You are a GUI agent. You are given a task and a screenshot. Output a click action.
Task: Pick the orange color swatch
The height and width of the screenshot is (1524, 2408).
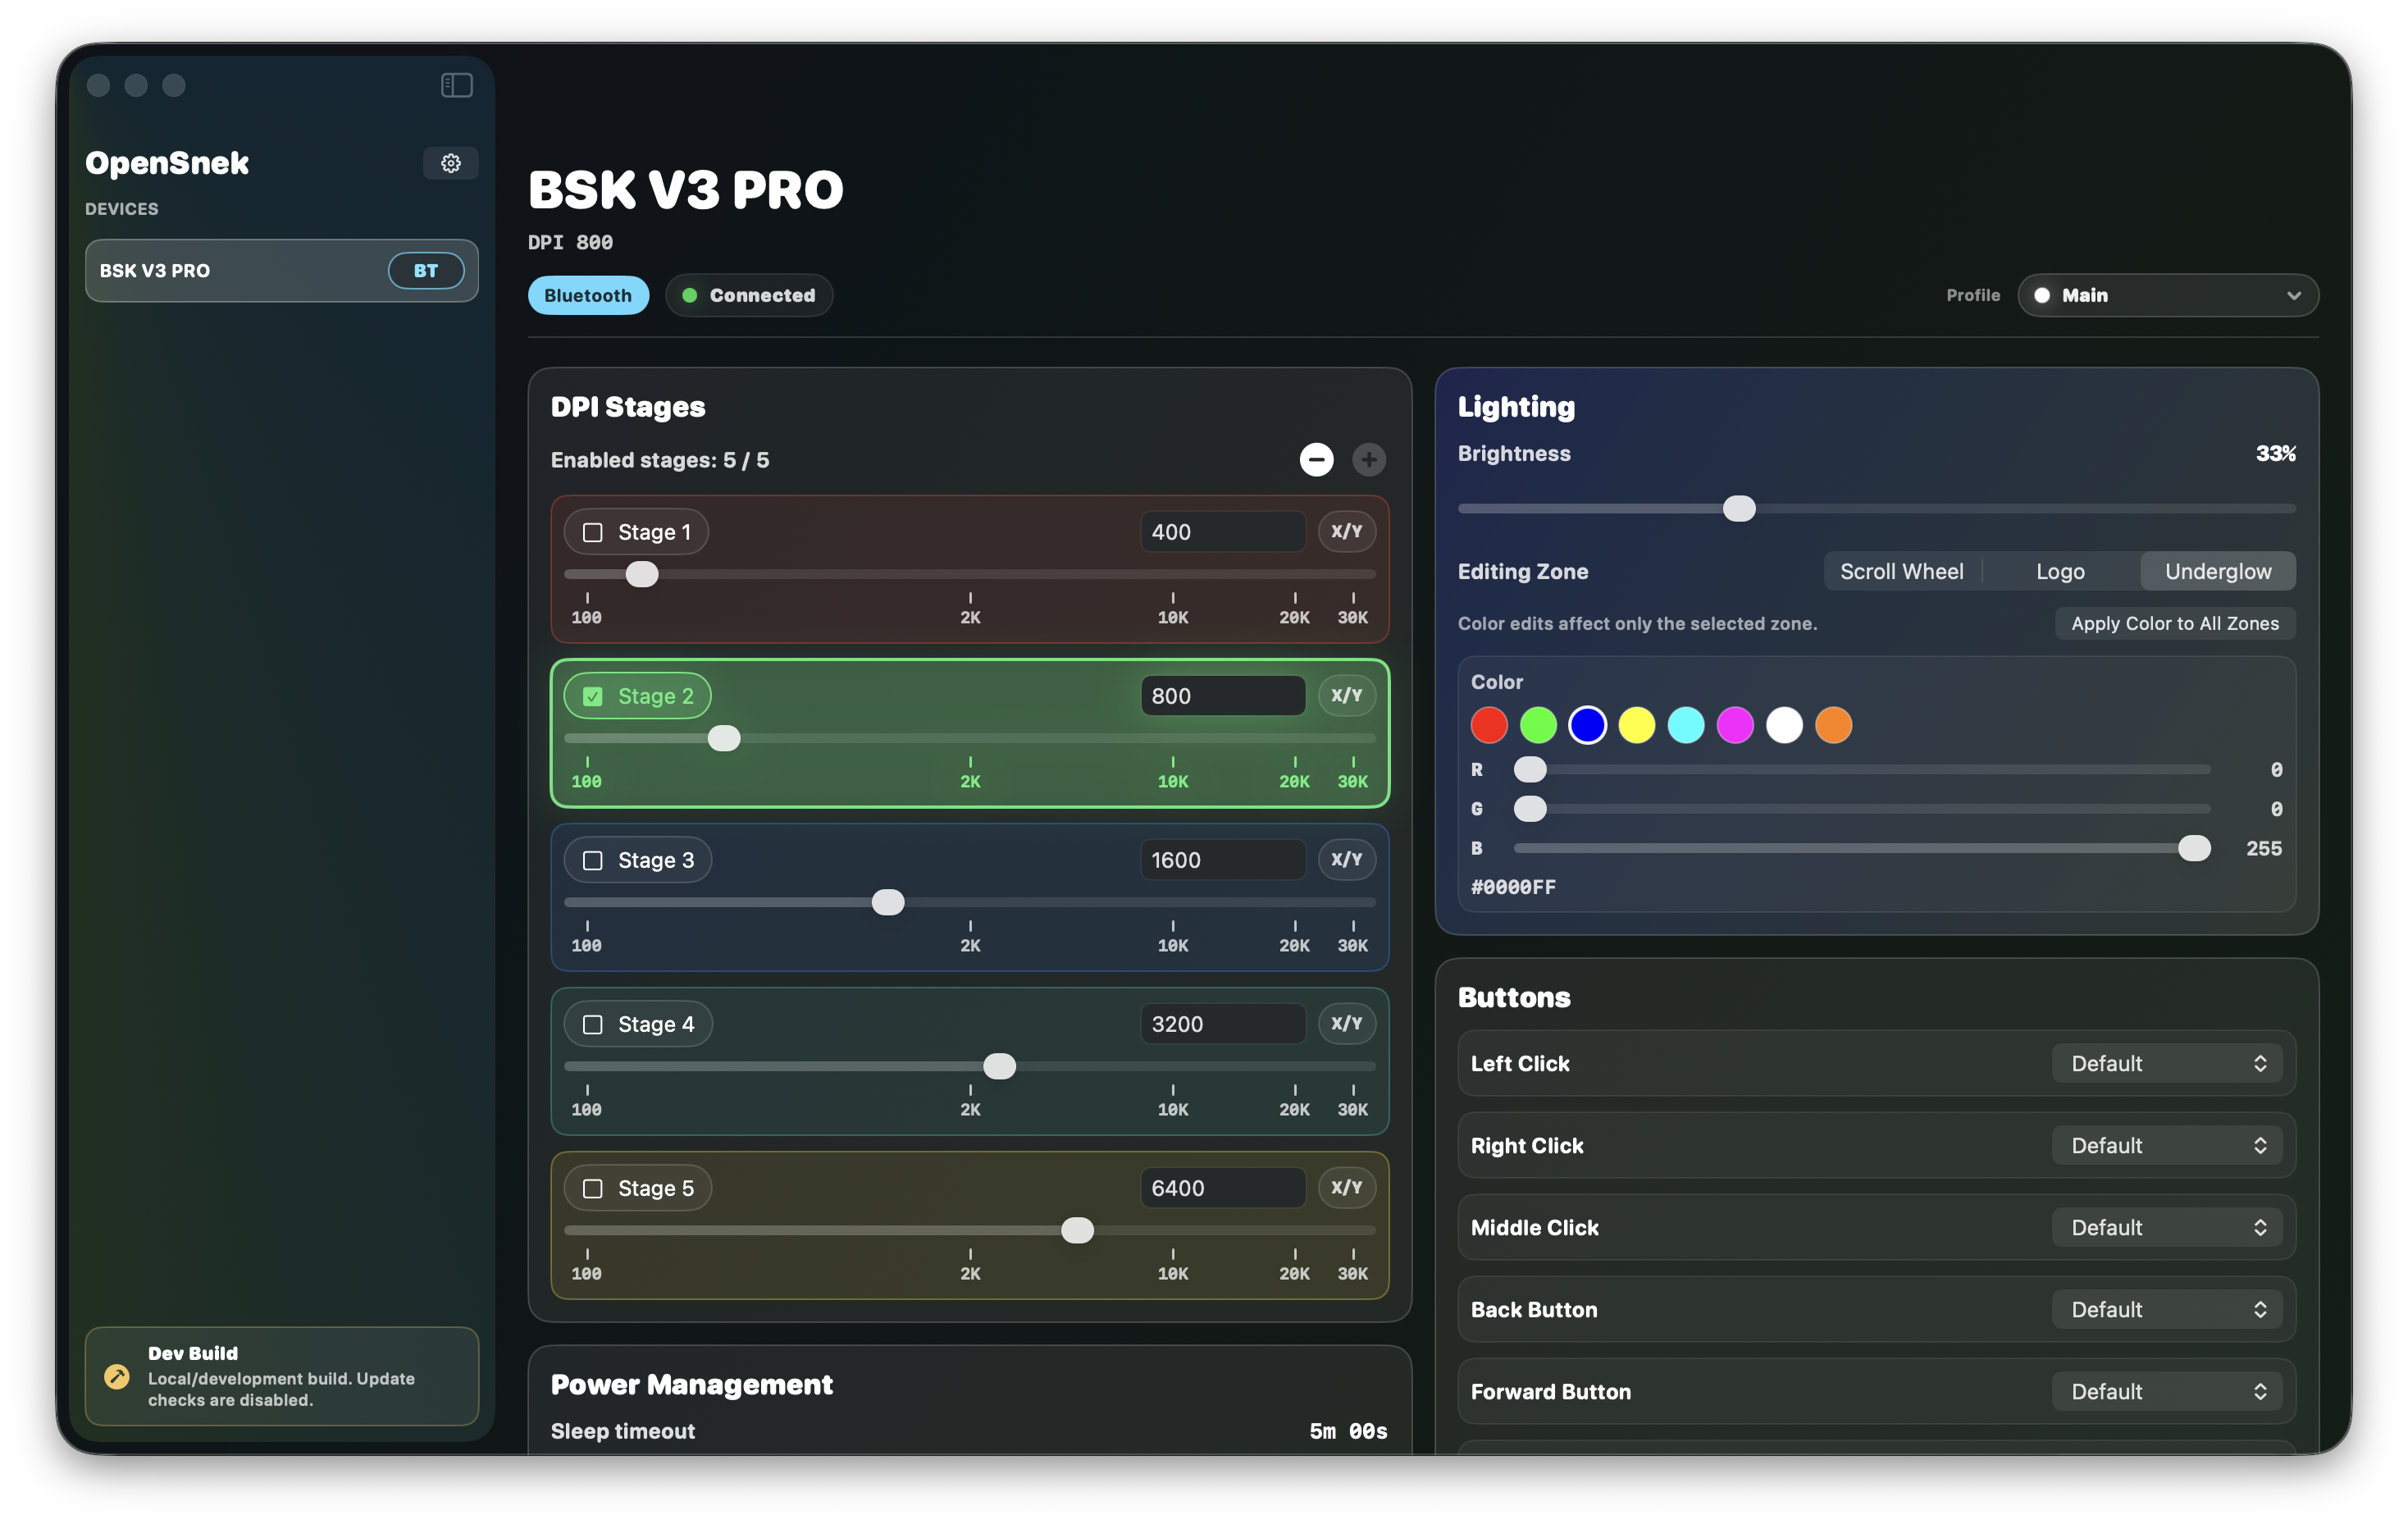[1833, 725]
